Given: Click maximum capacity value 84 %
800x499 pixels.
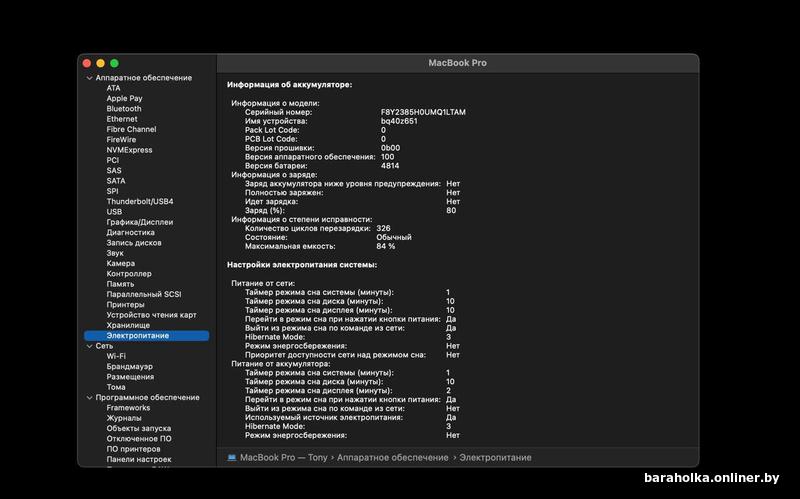Looking at the screenshot, I should click(386, 246).
